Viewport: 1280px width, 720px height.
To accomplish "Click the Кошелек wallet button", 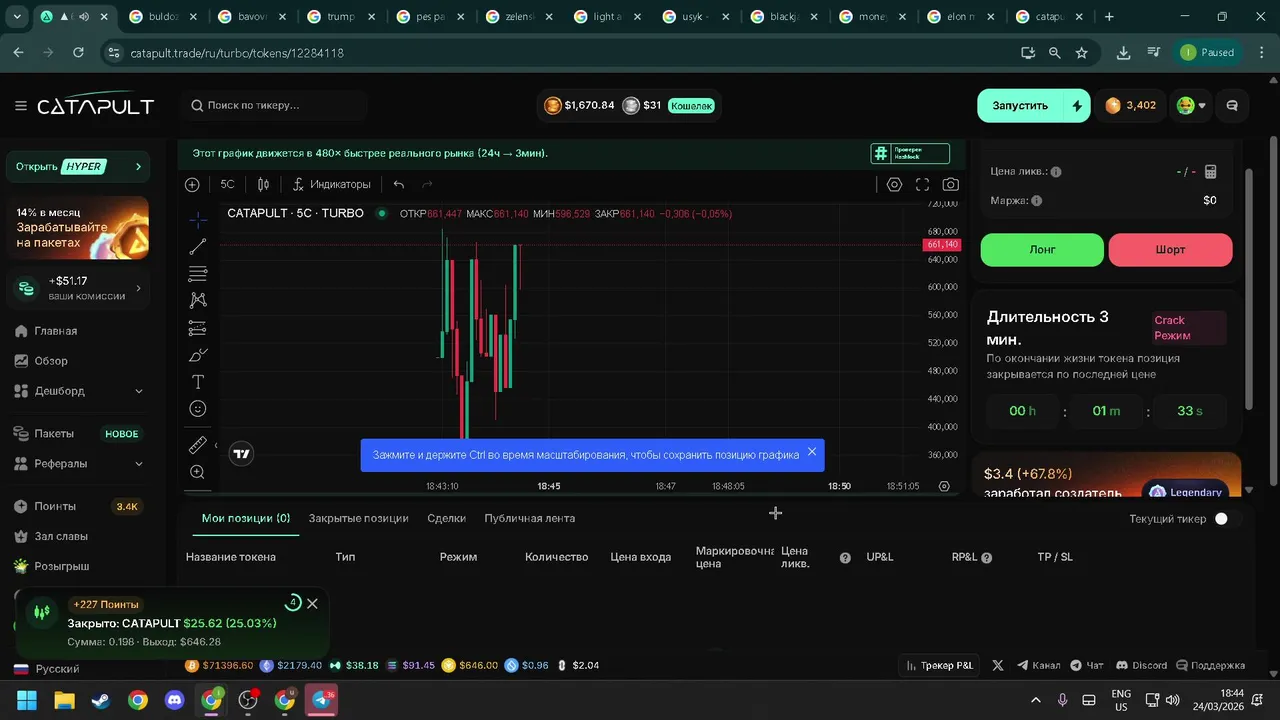I will click(x=691, y=105).
